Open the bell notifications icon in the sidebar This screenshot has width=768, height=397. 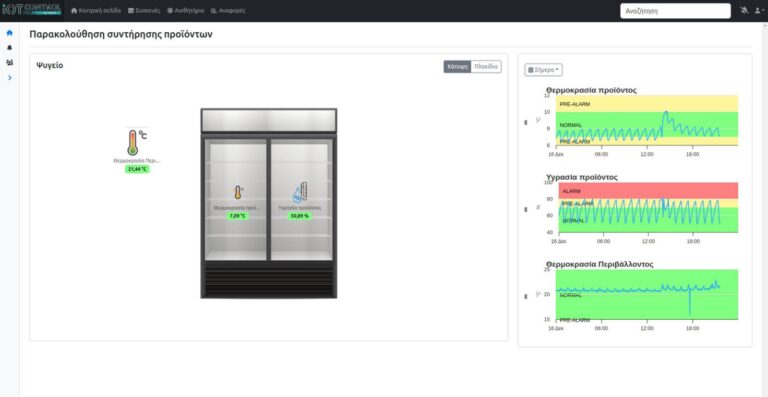pyautogui.click(x=9, y=48)
